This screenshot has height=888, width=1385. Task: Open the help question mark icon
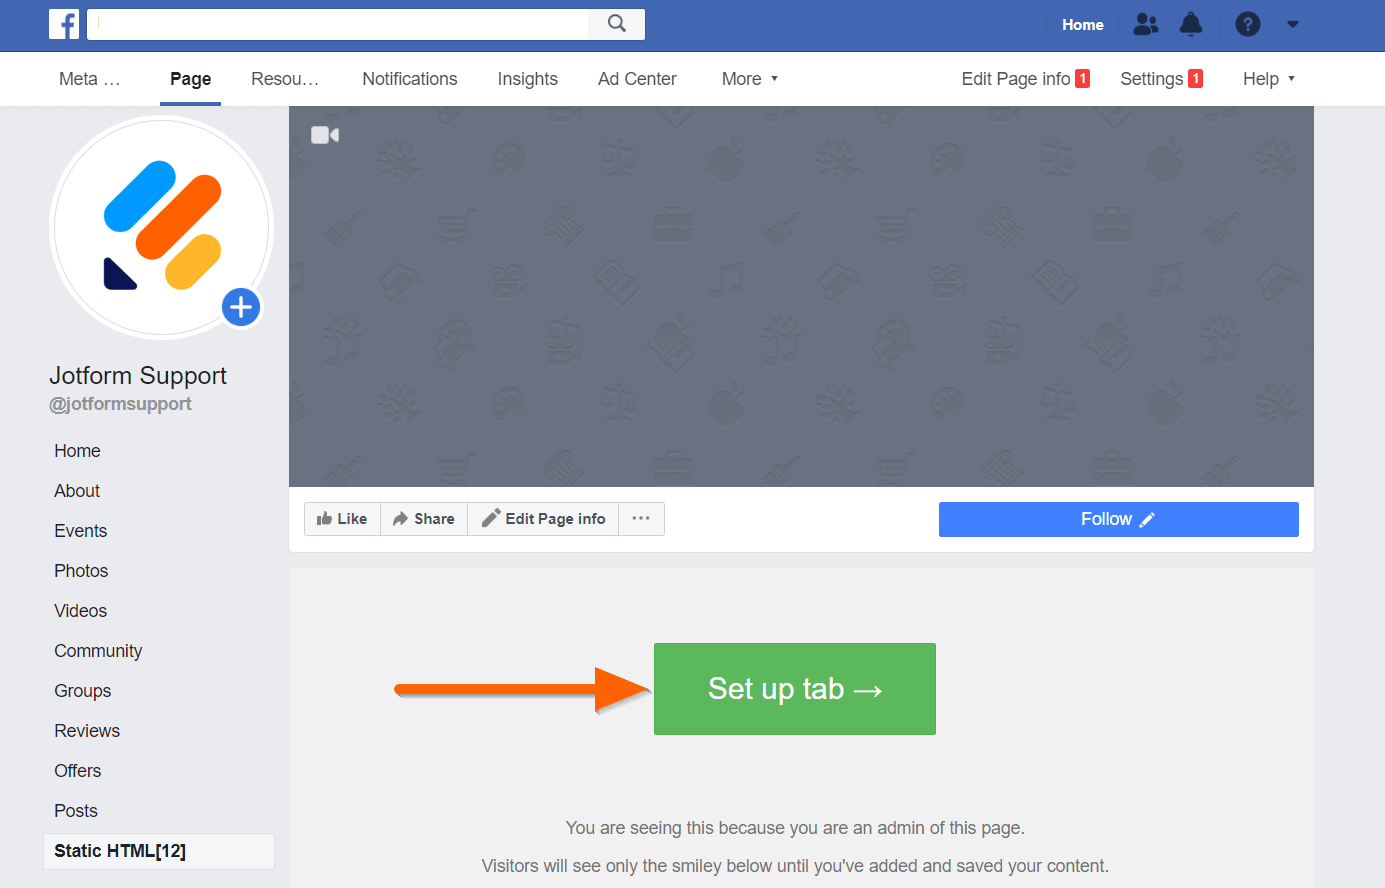pos(1248,24)
